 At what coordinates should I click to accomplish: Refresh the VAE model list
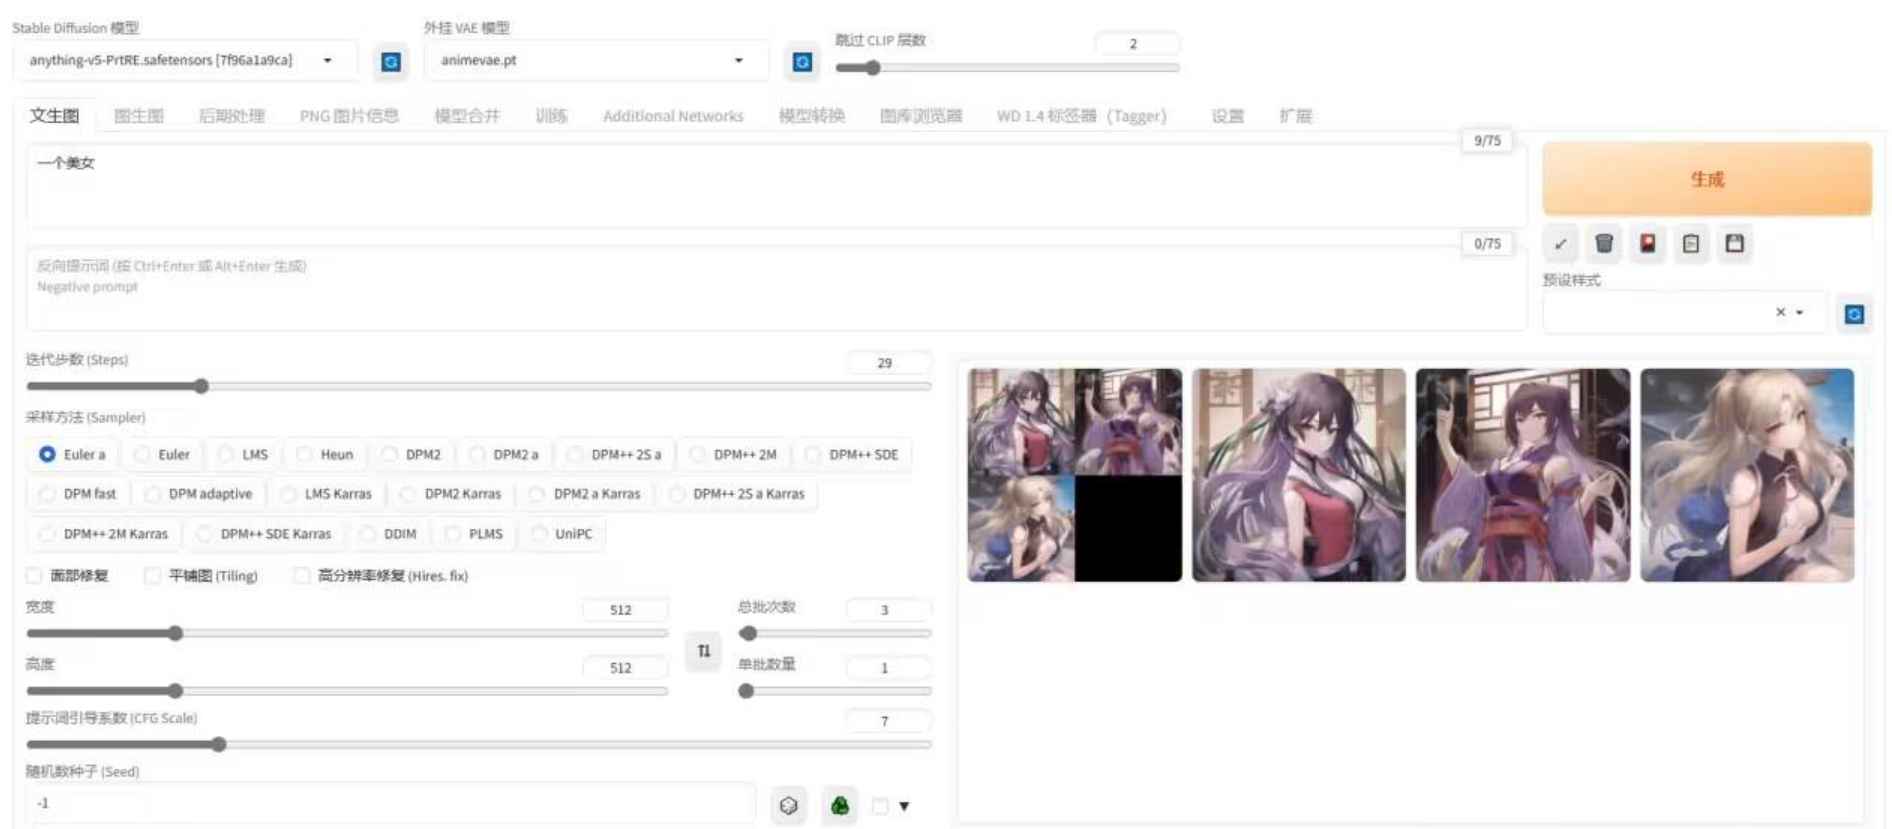[802, 62]
